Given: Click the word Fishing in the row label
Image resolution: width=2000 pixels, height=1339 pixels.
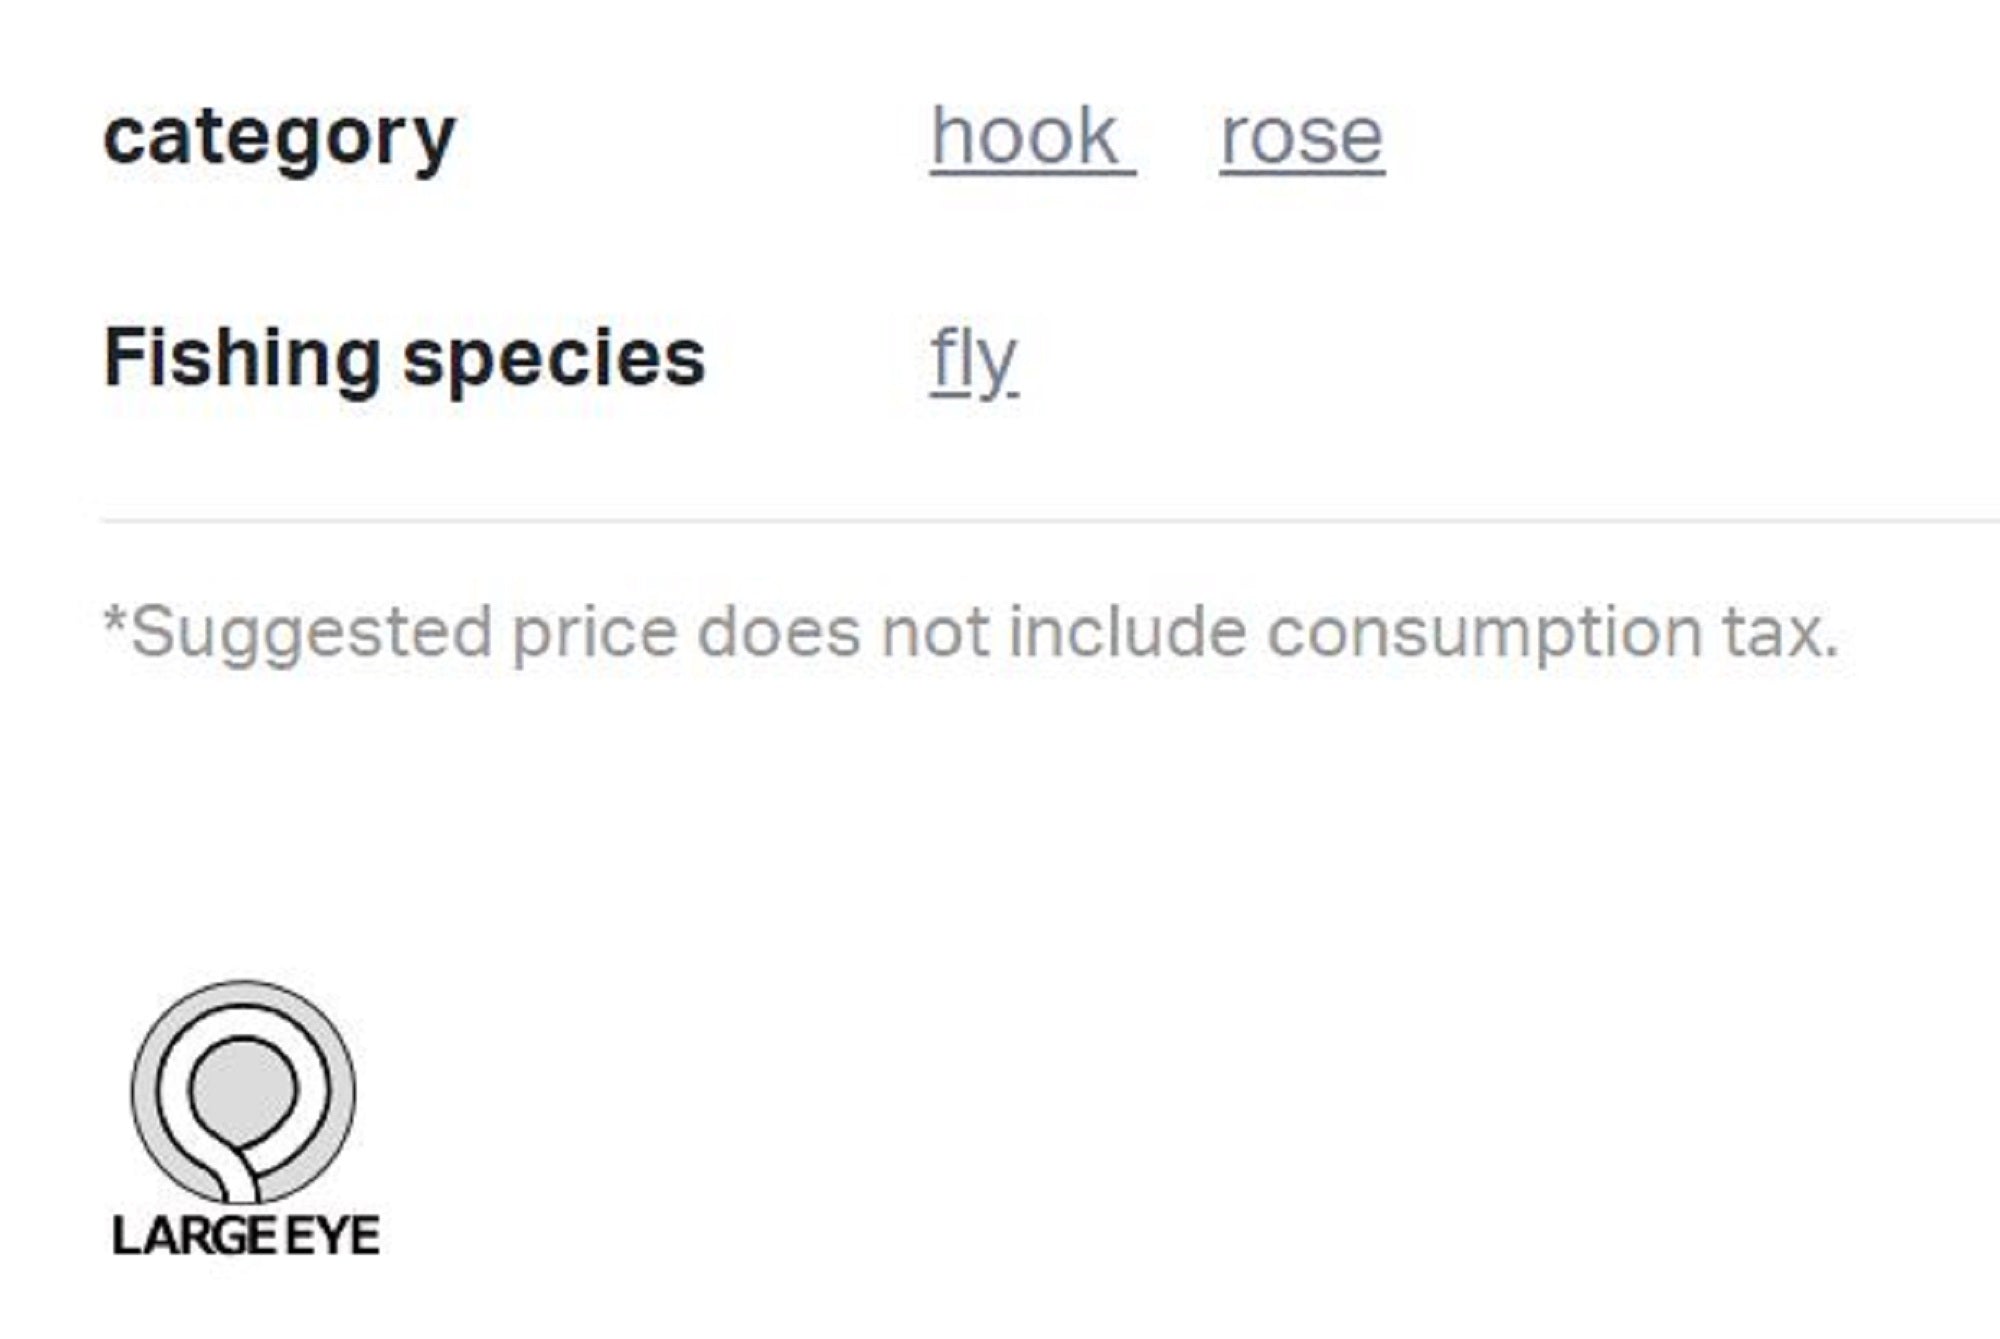Looking at the screenshot, I should 242,358.
